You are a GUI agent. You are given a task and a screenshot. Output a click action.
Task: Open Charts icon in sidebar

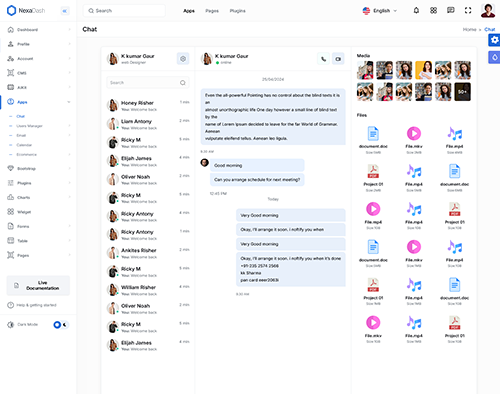coord(11,197)
